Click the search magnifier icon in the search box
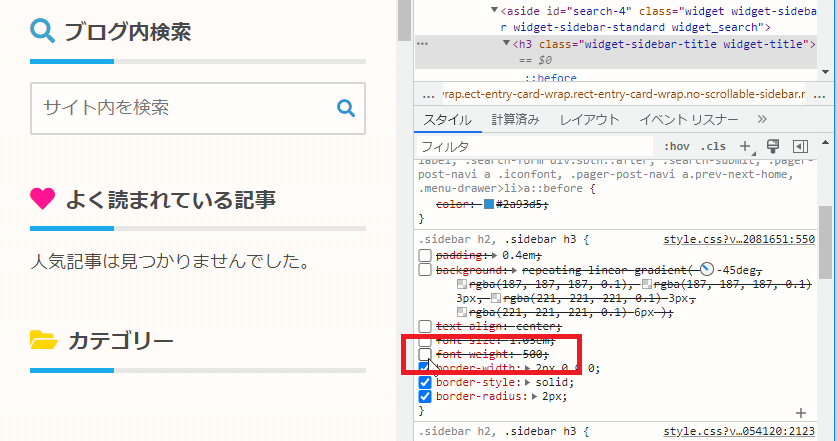This screenshot has width=838, height=441. coord(346,108)
